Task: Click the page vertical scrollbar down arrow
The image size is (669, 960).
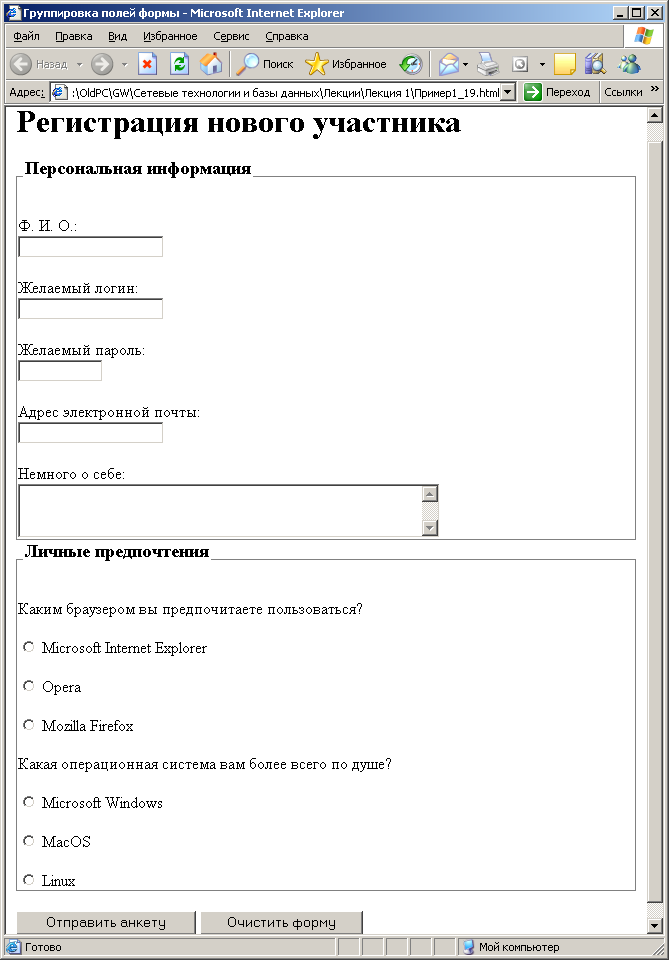Action: coord(654,925)
